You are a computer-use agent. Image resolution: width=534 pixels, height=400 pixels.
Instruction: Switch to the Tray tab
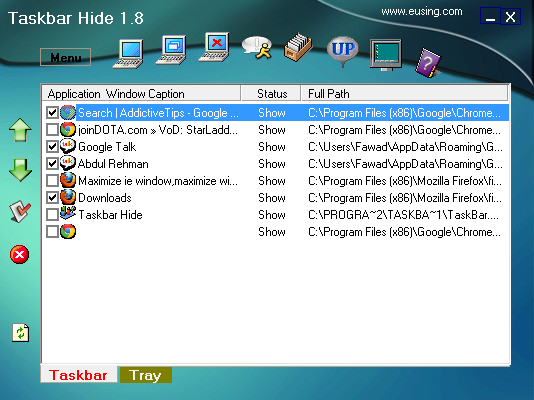pyautogui.click(x=146, y=375)
